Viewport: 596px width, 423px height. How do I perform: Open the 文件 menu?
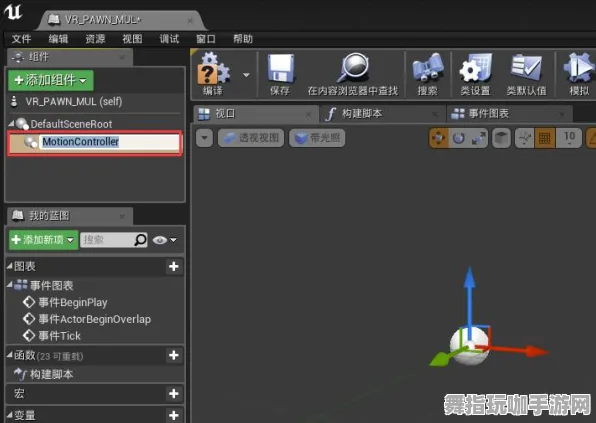click(x=21, y=39)
